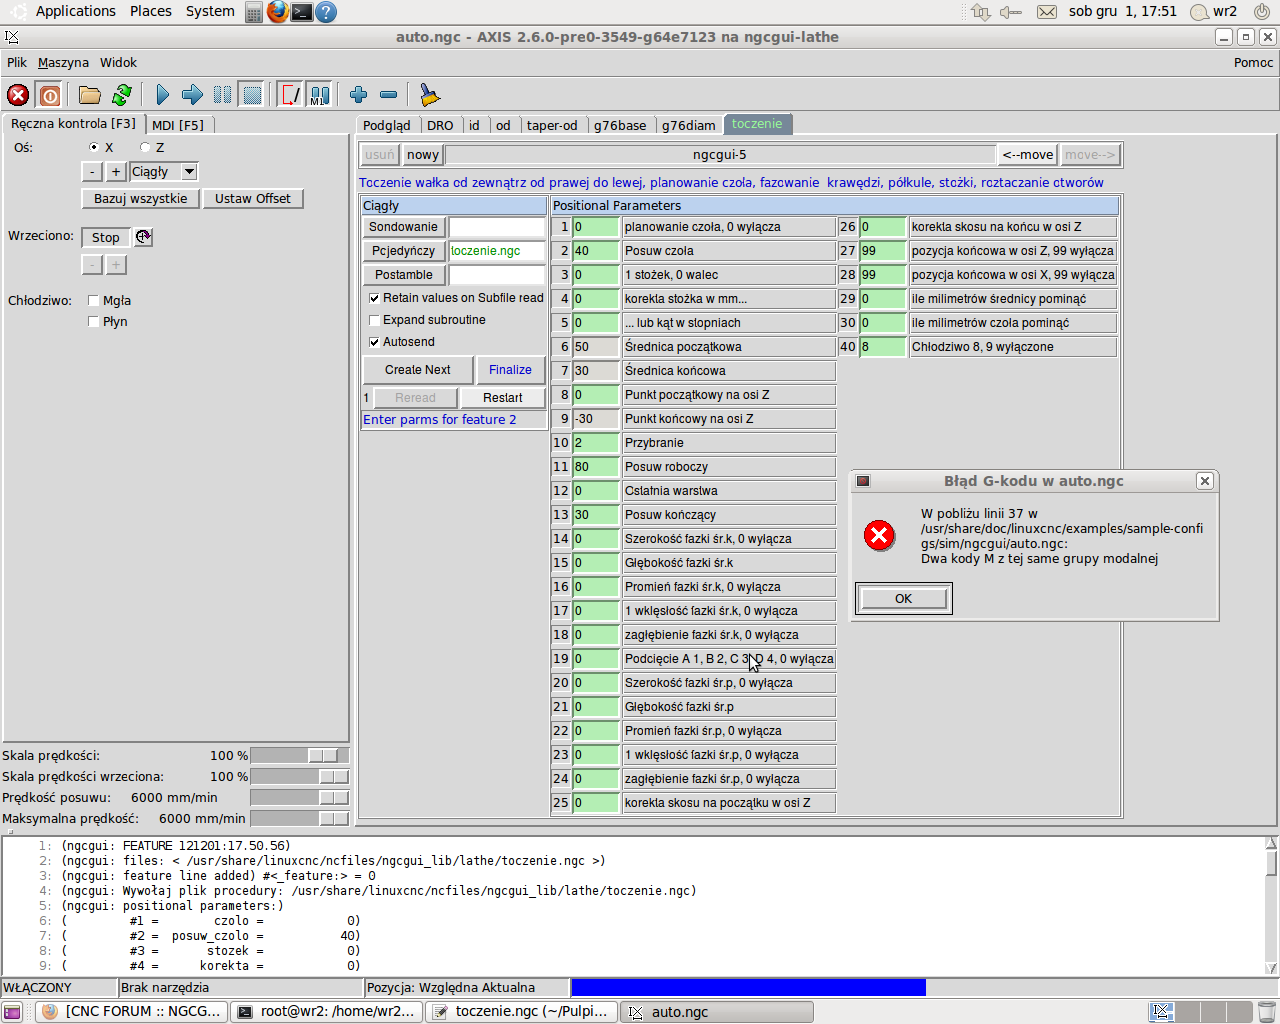Viewport: 1280px width, 1024px height.
Task: Open help icon in top panel
Action: click(325, 12)
